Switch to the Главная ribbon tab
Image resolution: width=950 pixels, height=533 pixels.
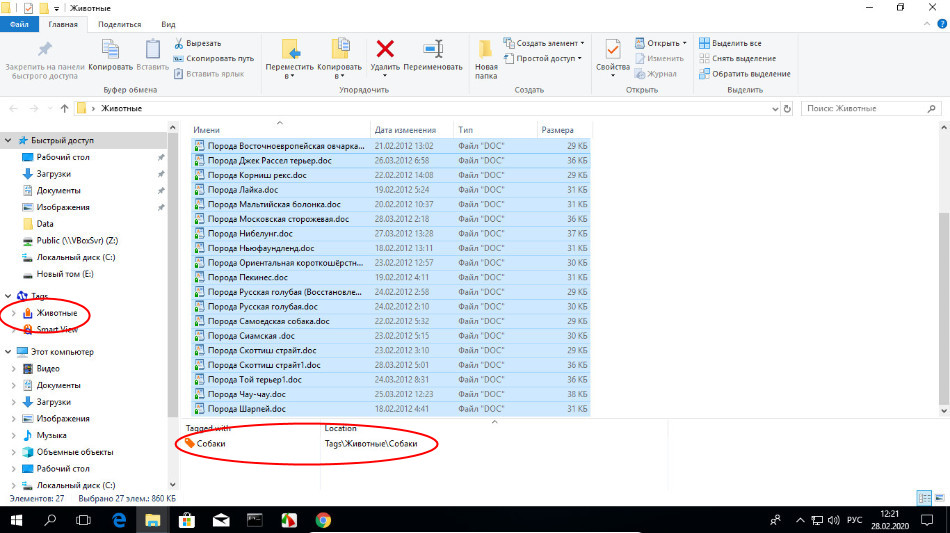[63, 24]
